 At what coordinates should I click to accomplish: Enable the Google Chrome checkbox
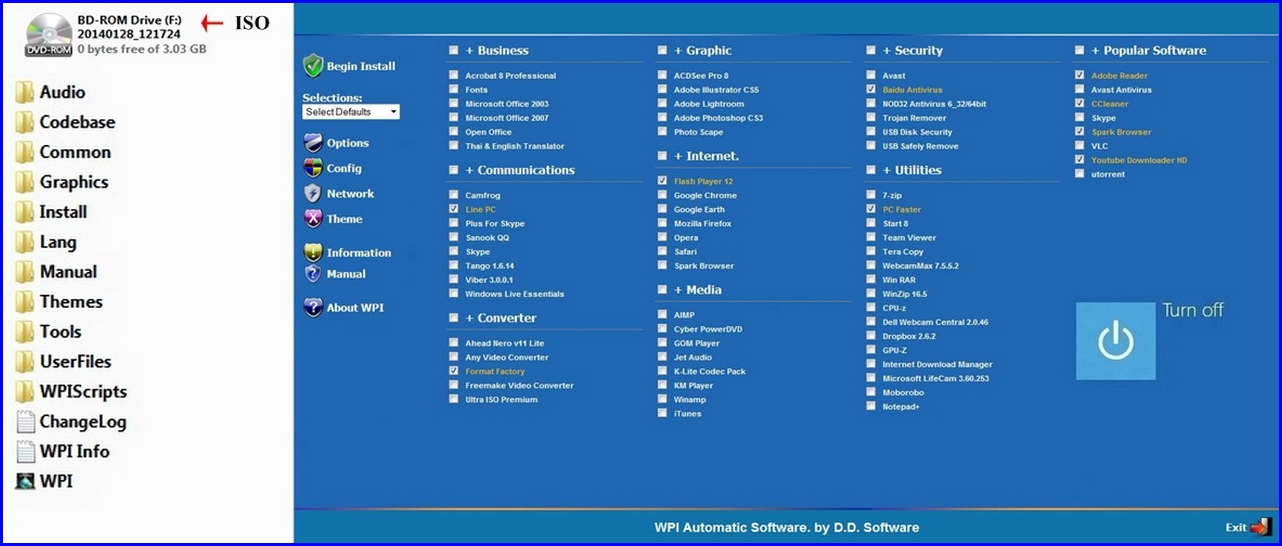tap(663, 195)
